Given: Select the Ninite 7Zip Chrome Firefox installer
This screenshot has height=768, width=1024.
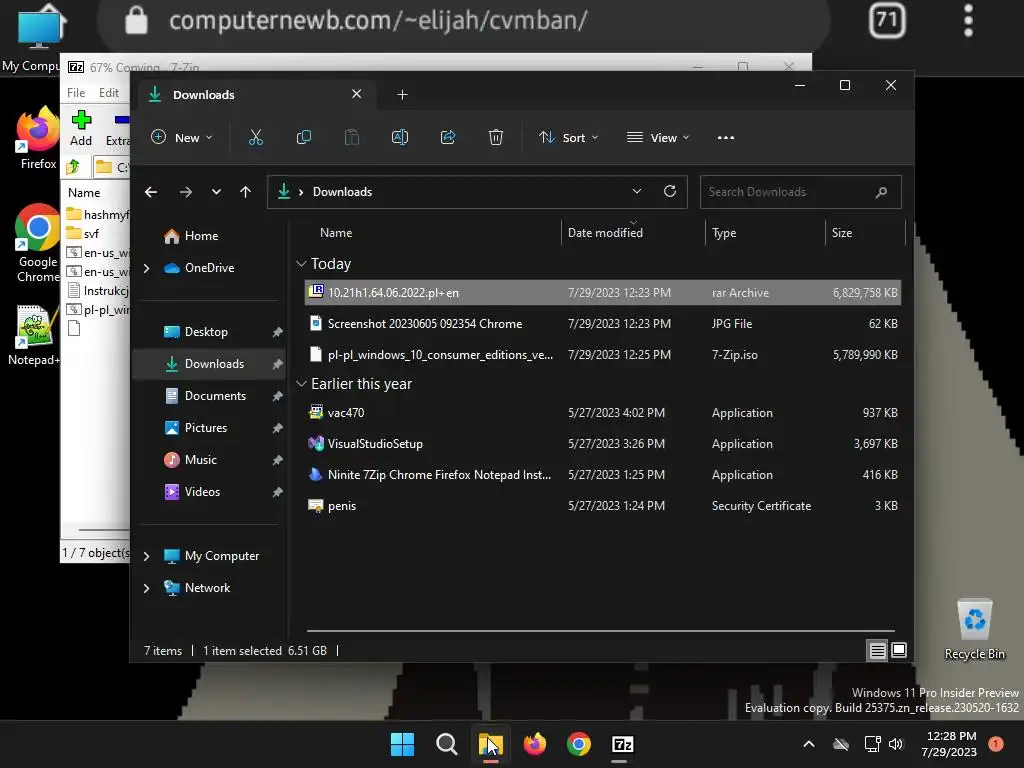Looking at the screenshot, I should click(603, 475).
